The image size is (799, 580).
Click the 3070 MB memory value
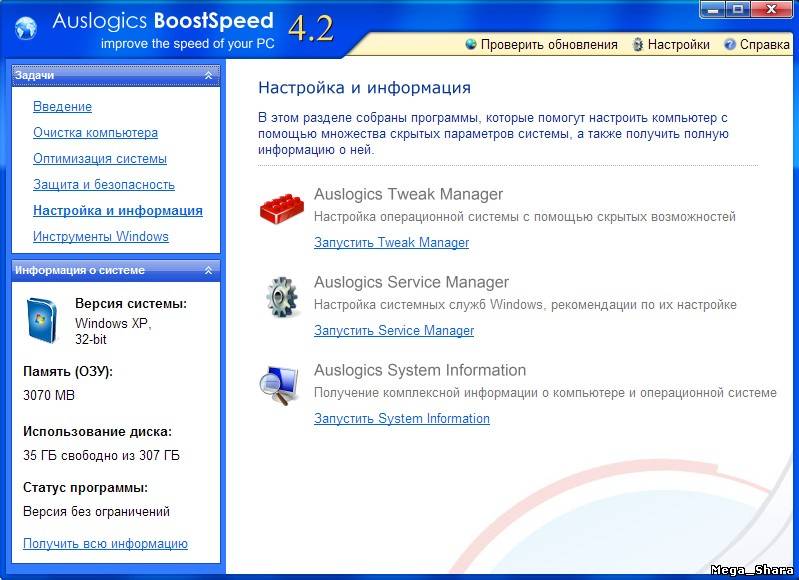point(49,396)
